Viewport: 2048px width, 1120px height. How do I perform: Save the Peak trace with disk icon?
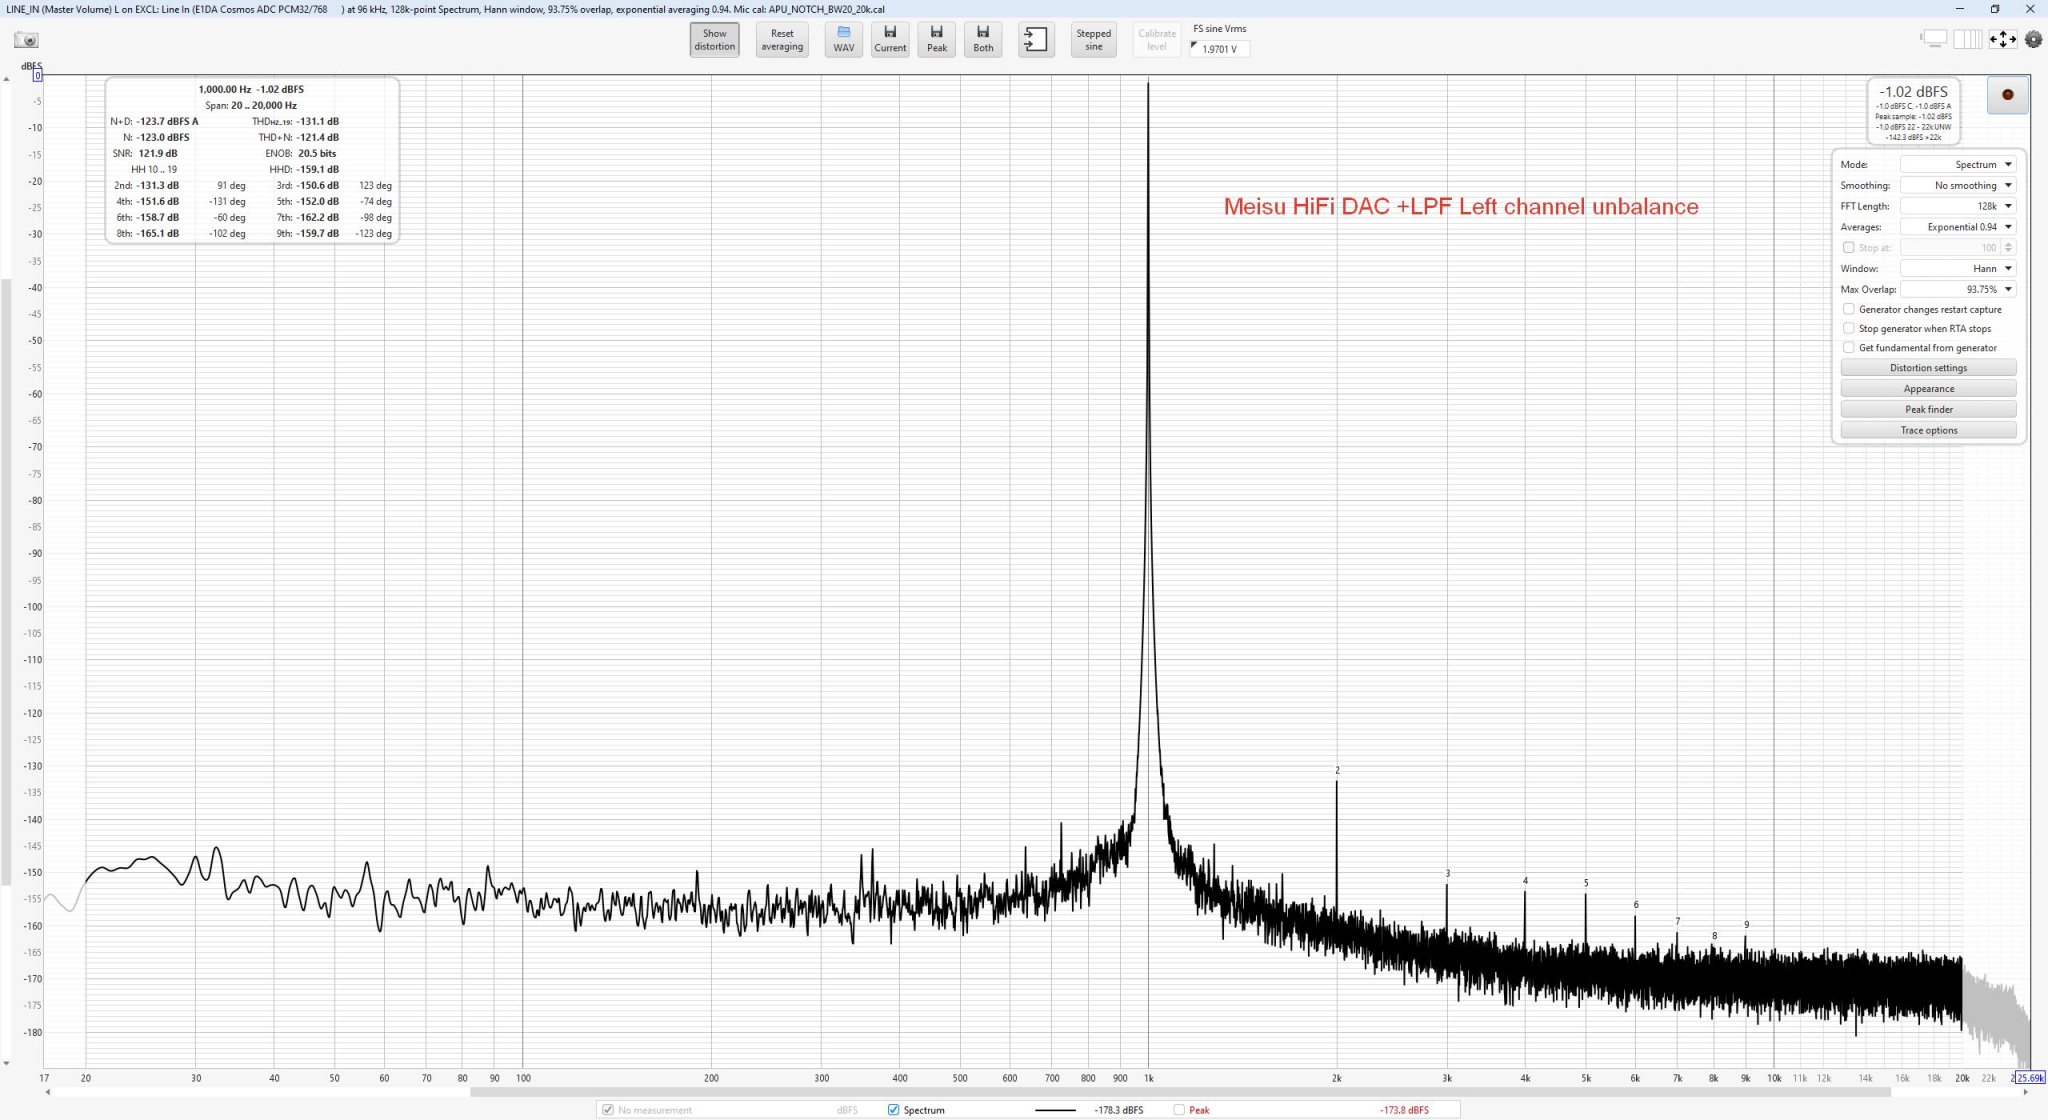[x=937, y=40]
